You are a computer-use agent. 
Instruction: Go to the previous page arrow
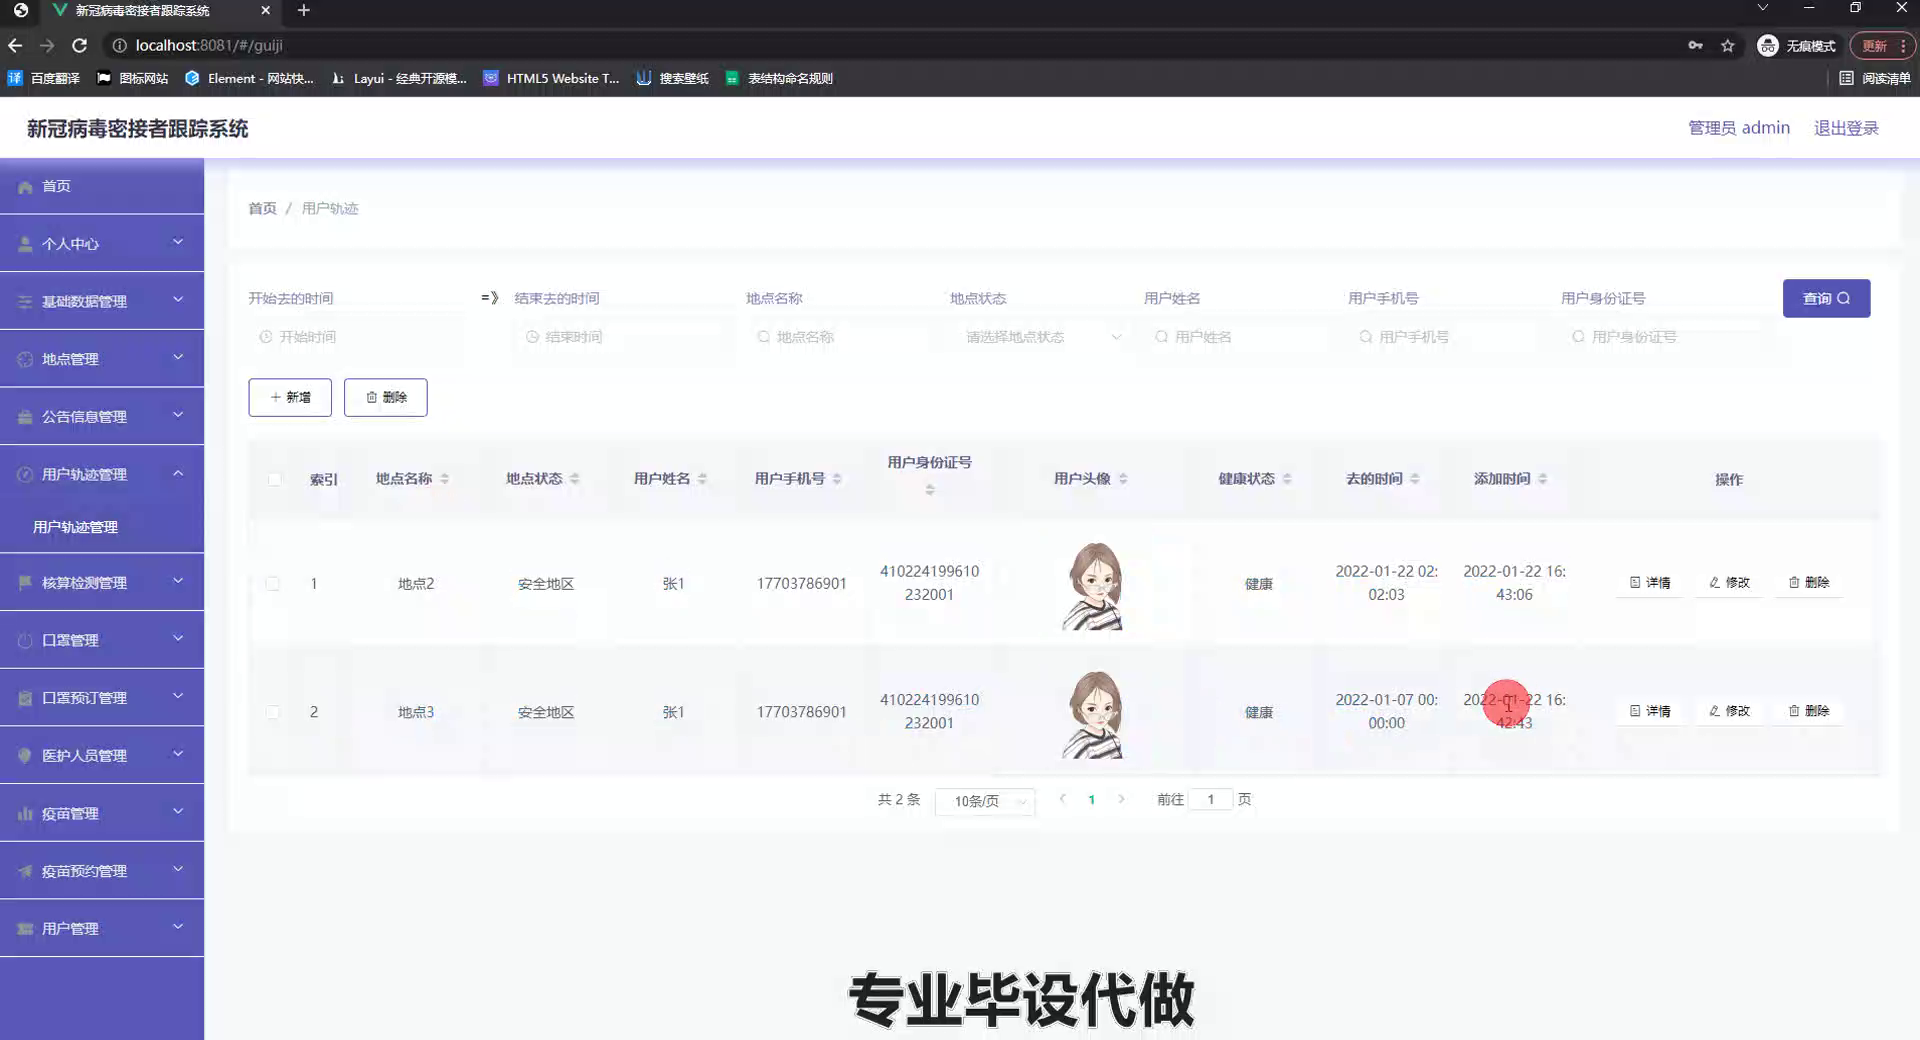click(1062, 799)
